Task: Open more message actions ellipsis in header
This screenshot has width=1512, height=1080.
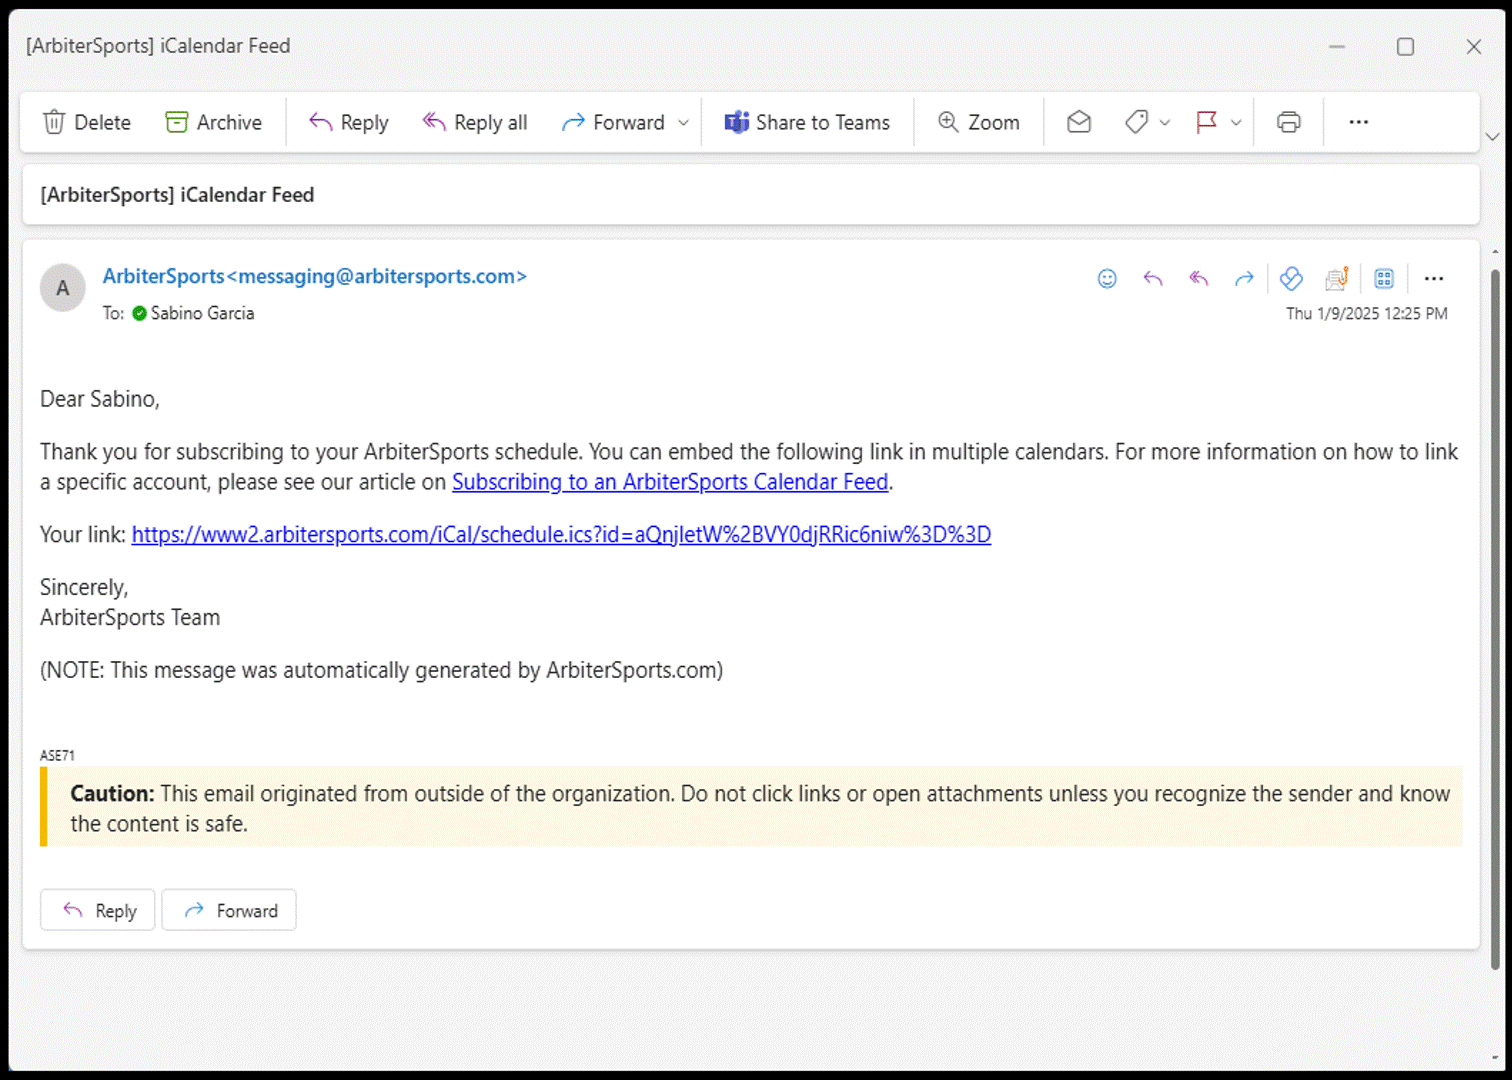Action: click(1433, 279)
